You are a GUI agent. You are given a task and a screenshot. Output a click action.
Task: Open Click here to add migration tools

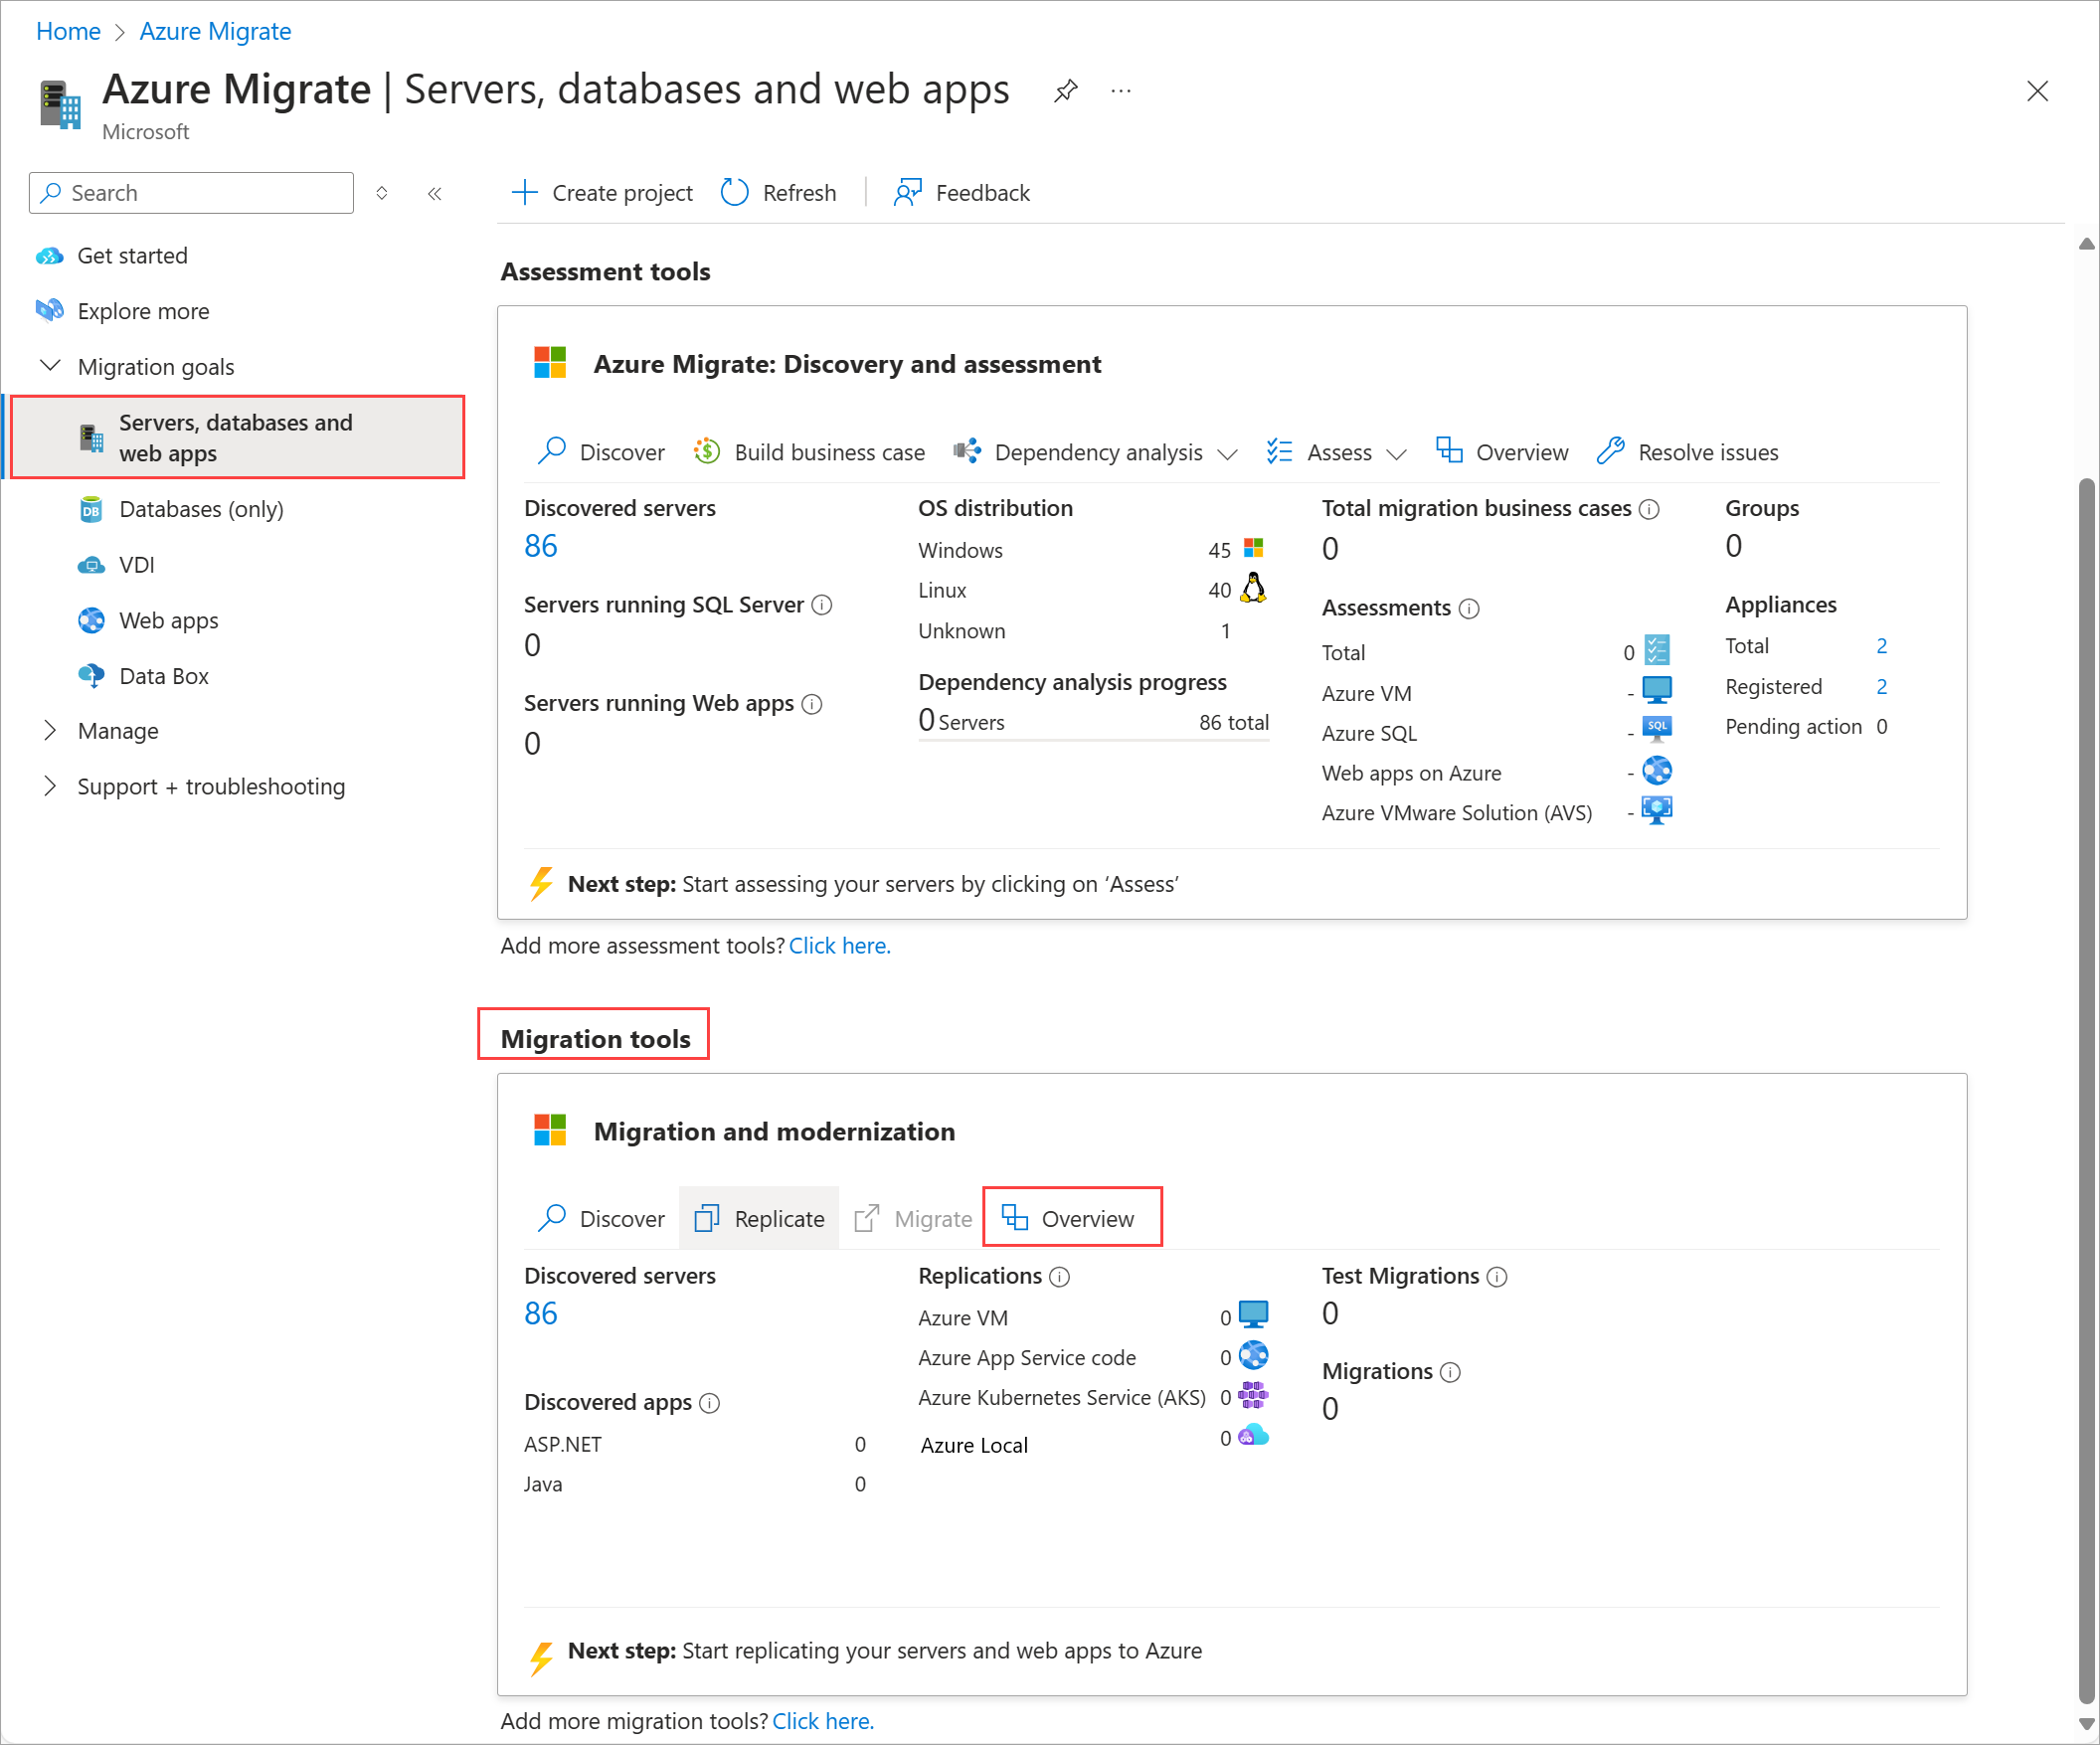822,1721
